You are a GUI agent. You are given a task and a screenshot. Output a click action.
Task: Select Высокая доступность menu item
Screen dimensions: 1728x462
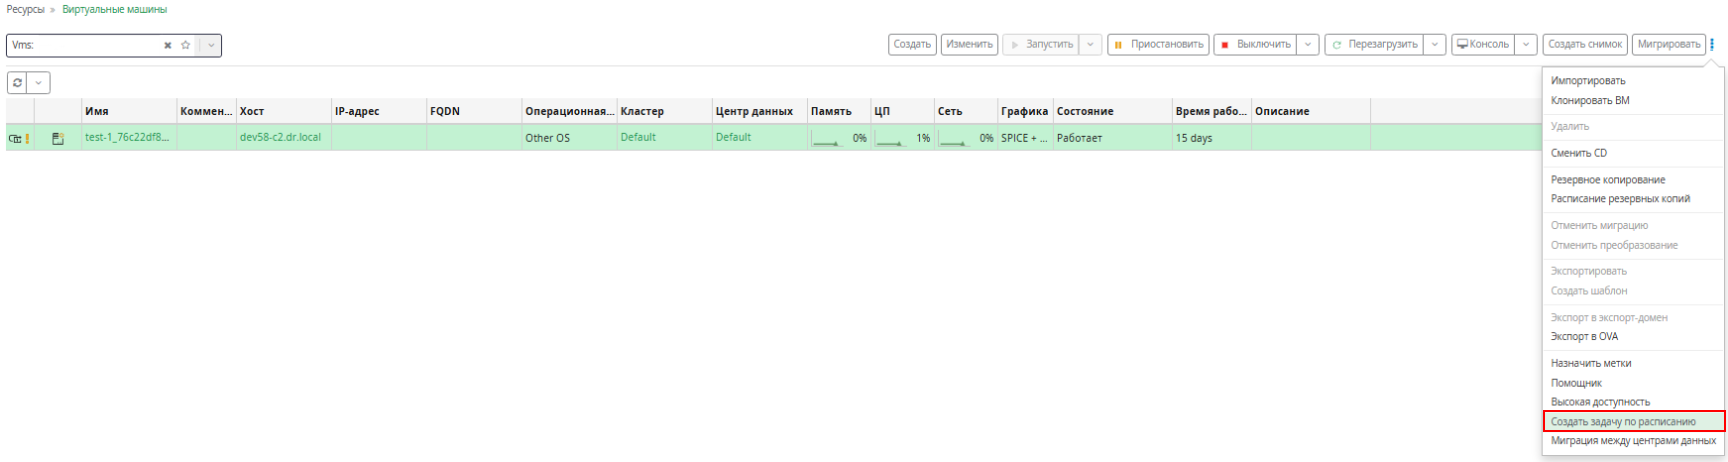[x=1600, y=402]
